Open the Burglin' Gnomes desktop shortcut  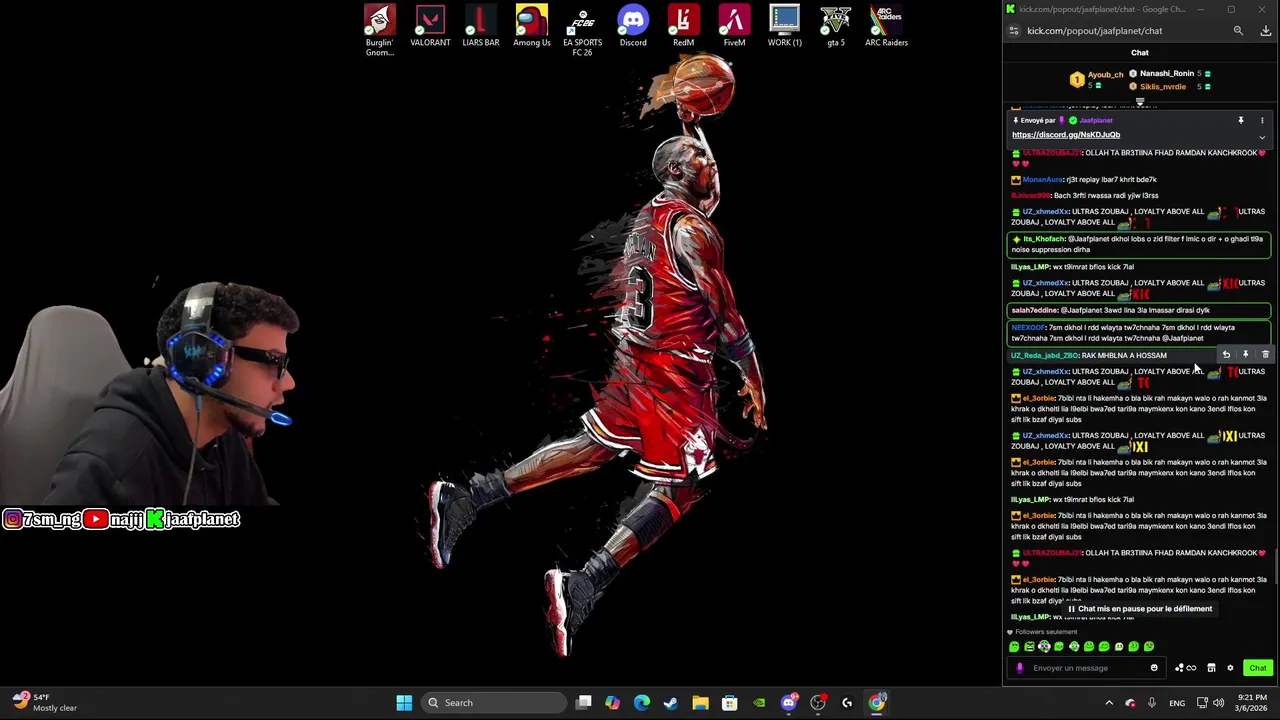tap(379, 30)
